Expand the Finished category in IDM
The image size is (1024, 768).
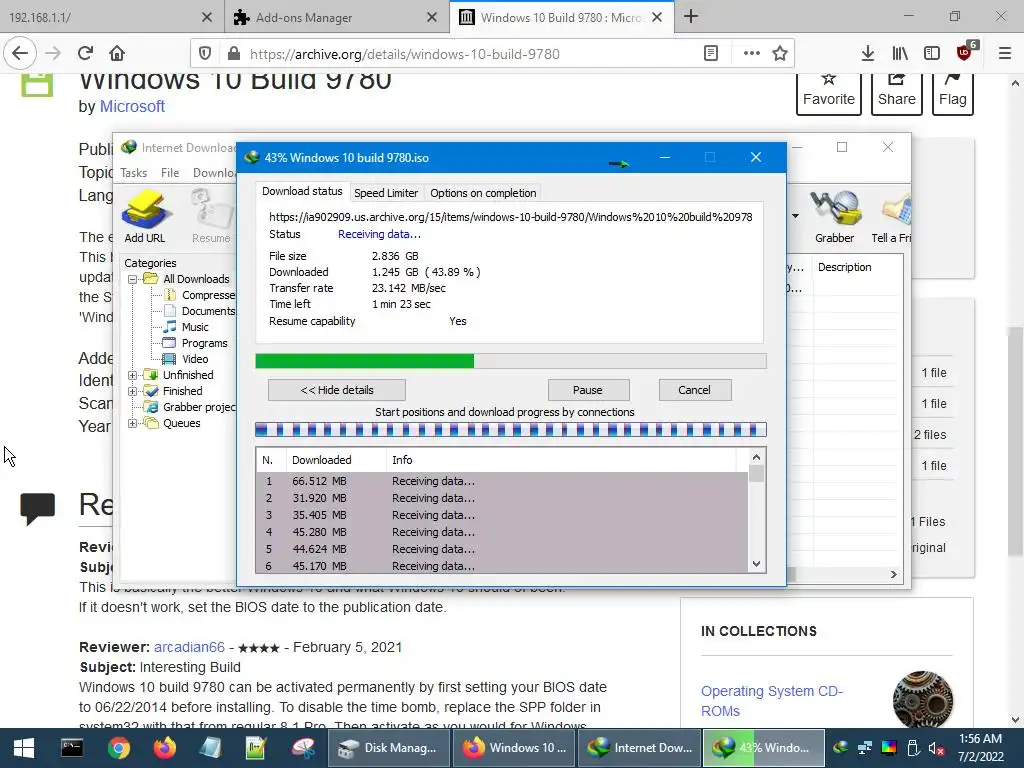click(x=133, y=391)
